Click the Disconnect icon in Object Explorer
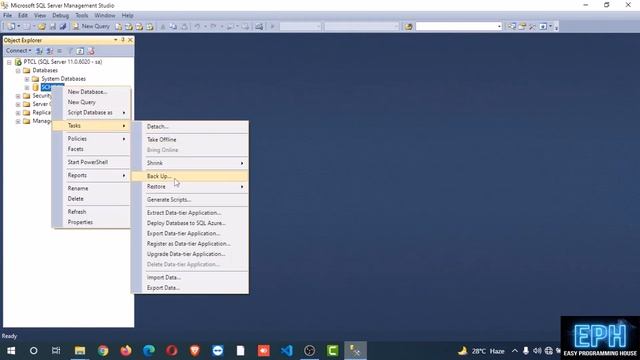Screen dimensions: 640x360 tap(49, 51)
